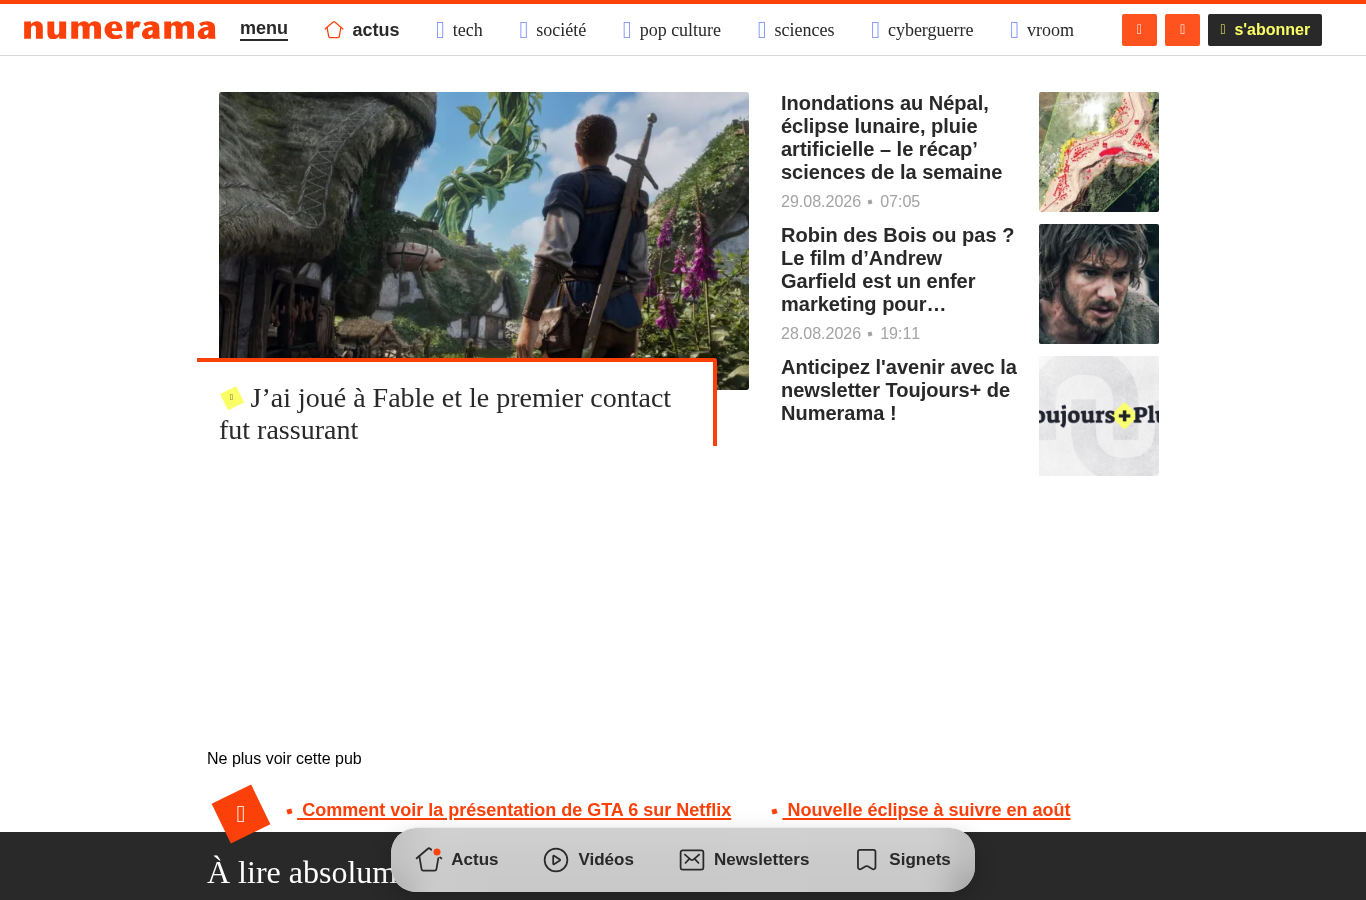Screen dimensions: 1366x900
Task: Select the Actus house icon in bottom bar
Action: tap(429, 859)
